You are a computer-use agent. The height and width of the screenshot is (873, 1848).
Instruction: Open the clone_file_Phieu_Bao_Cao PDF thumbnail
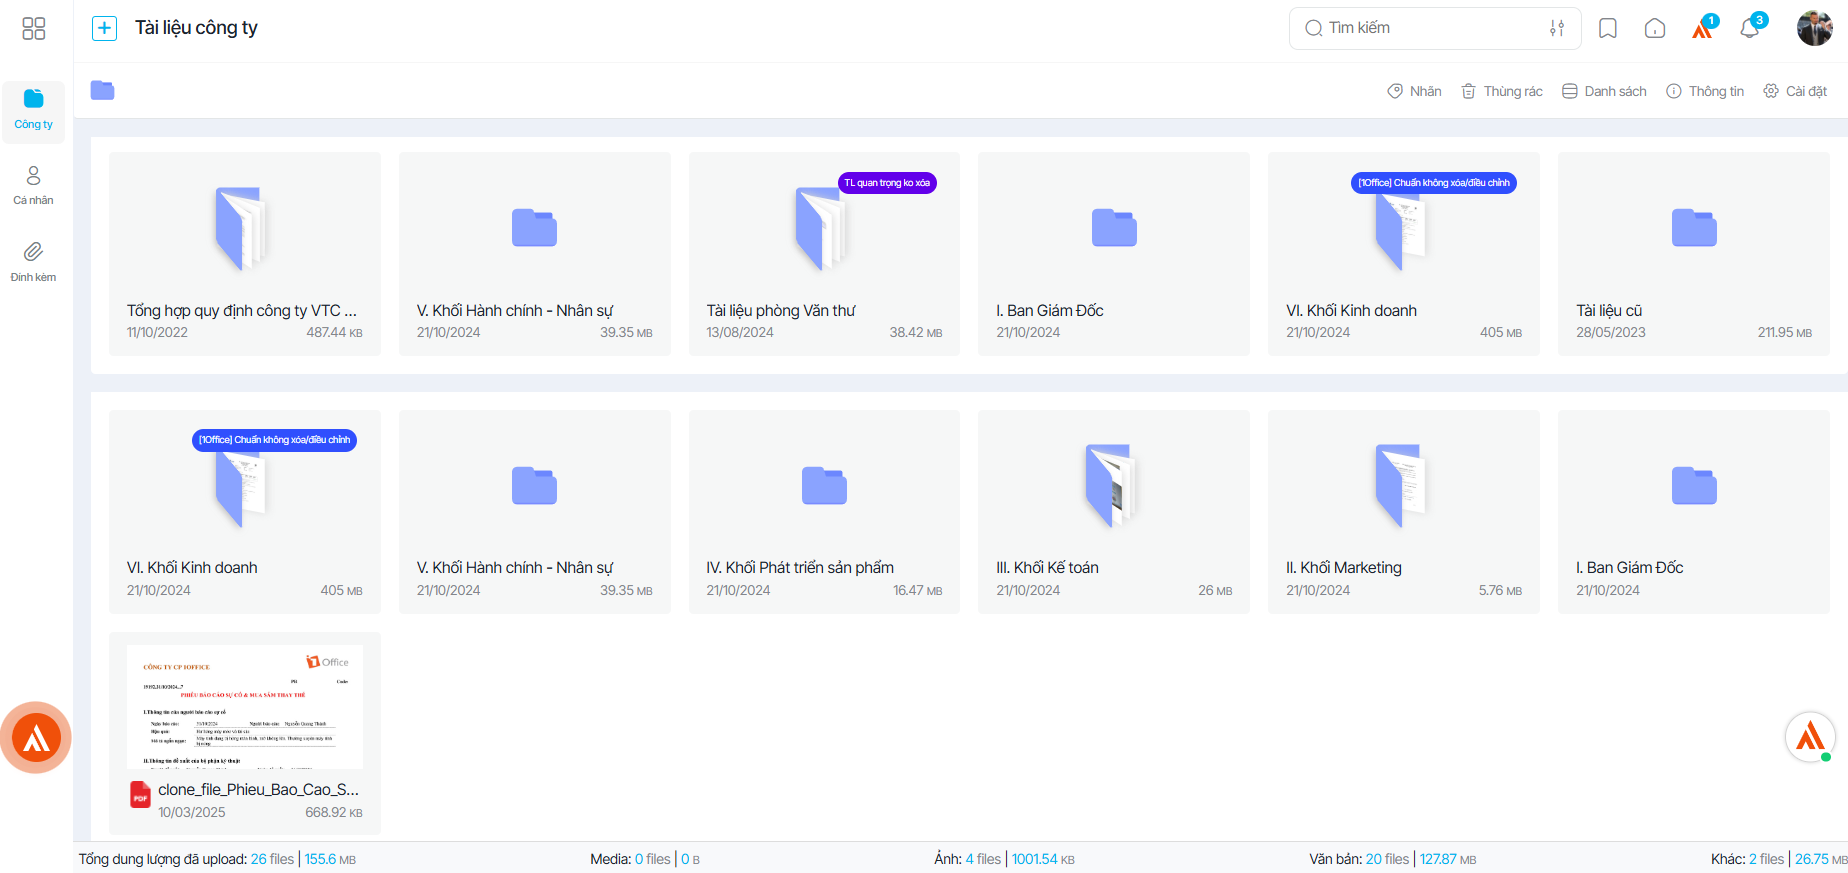click(245, 707)
